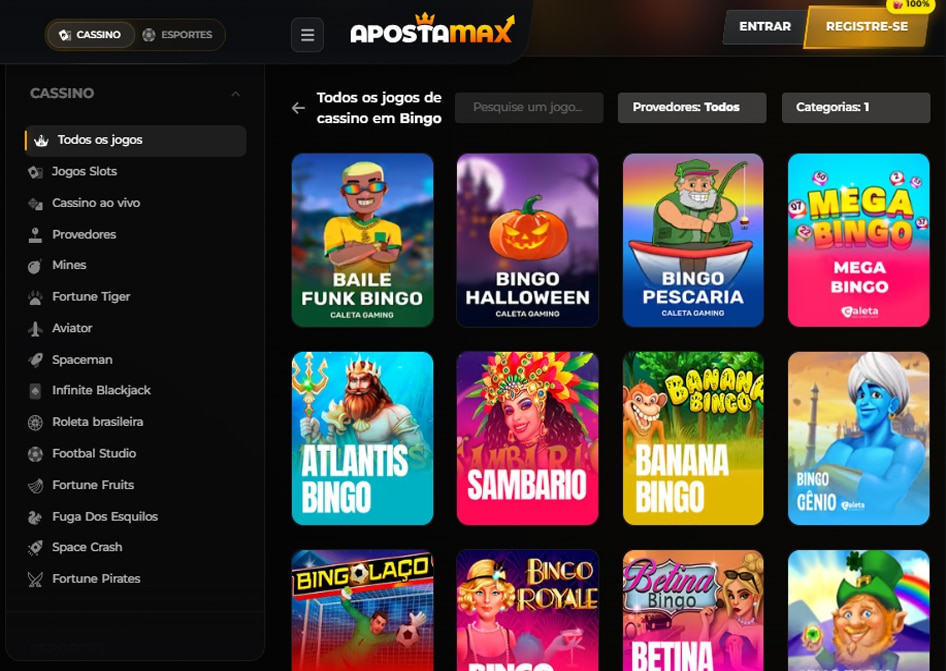Click the Infinite Blackjack card icon
The image size is (946, 671).
tap(36, 391)
